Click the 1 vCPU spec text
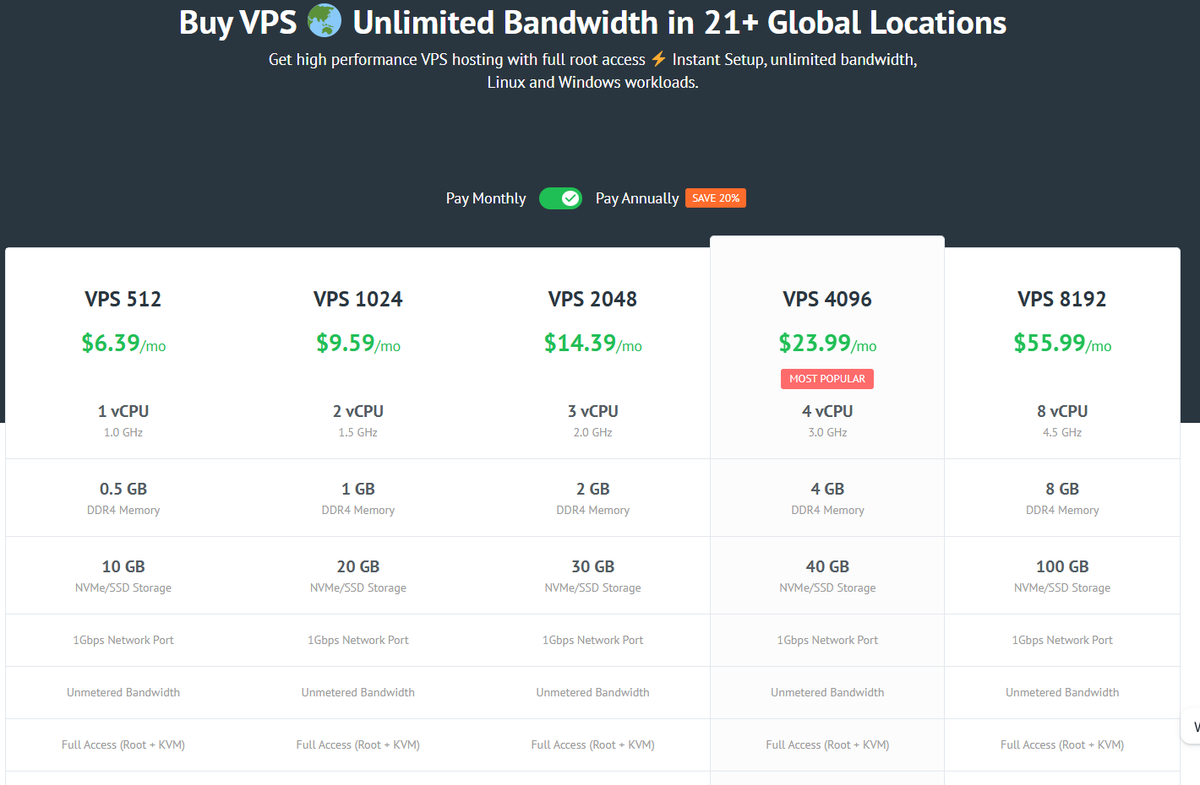 pyautogui.click(x=123, y=411)
